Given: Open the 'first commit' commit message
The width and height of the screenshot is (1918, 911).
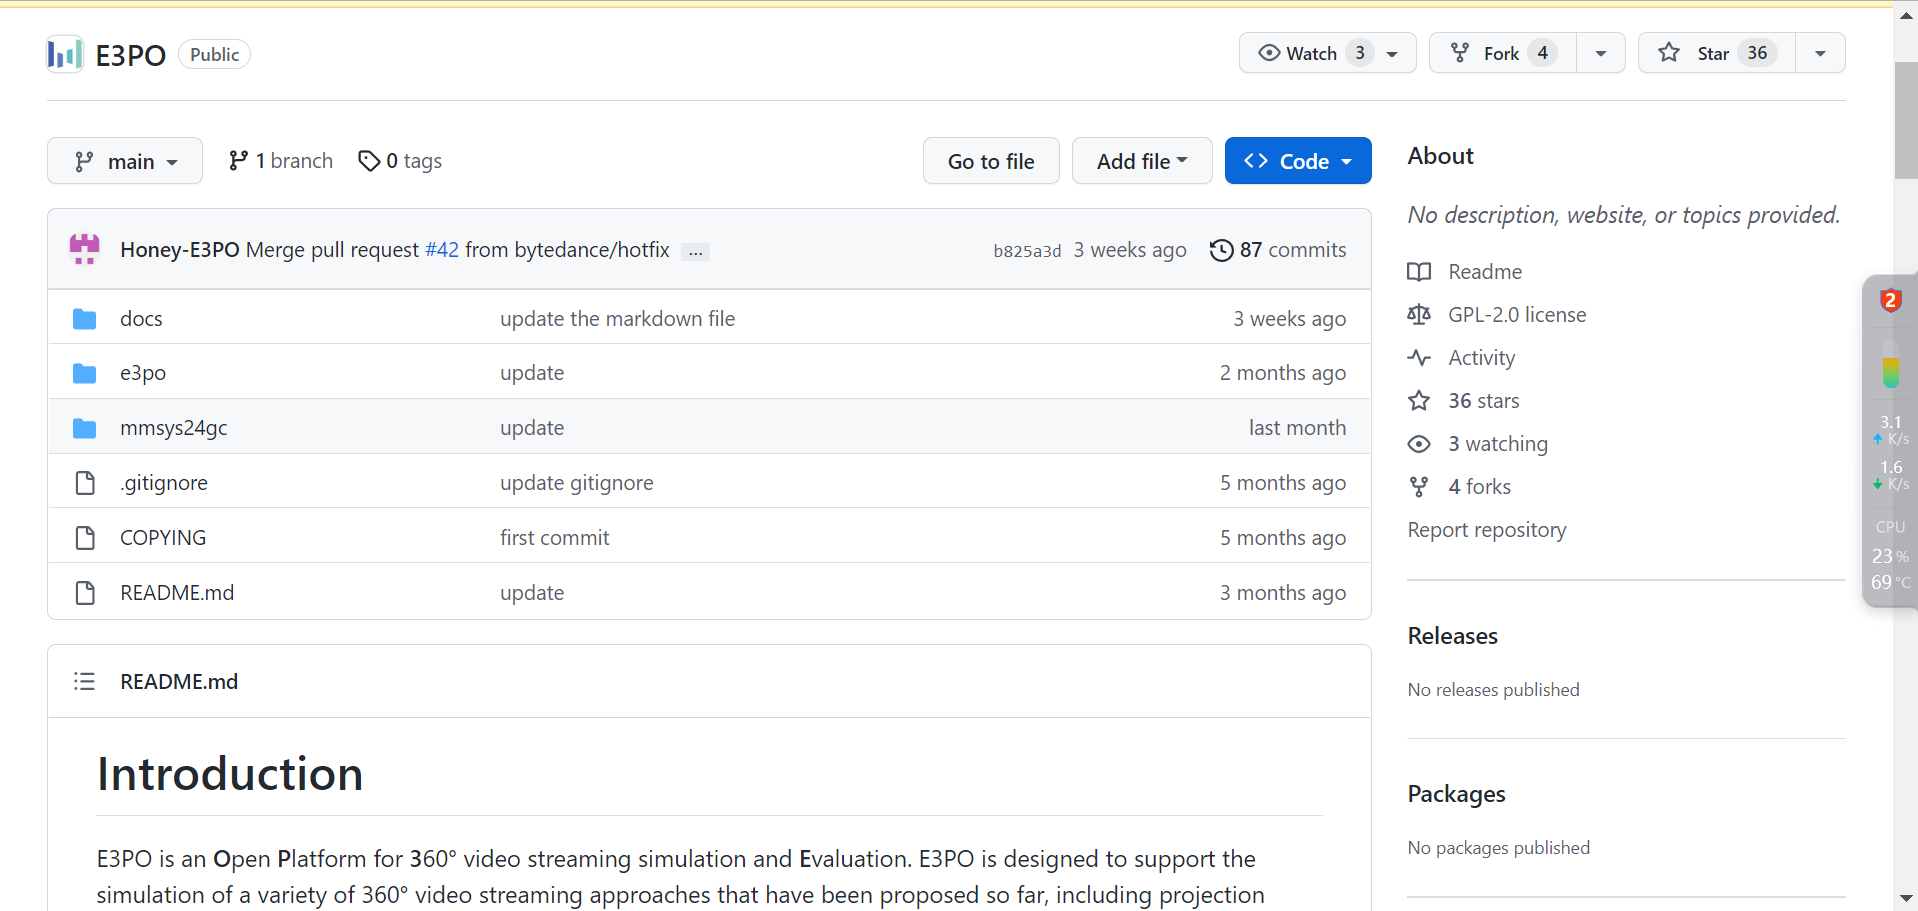Looking at the screenshot, I should tap(555, 538).
